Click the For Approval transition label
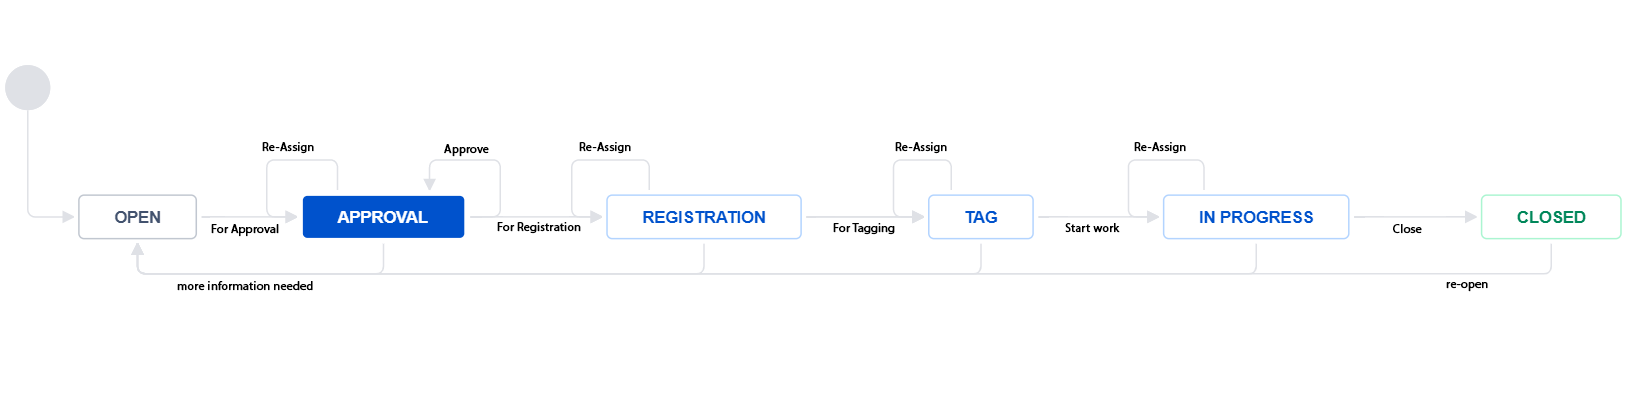Screen dimensions: 1628x412 pyautogui.click(x=245, y=229)
